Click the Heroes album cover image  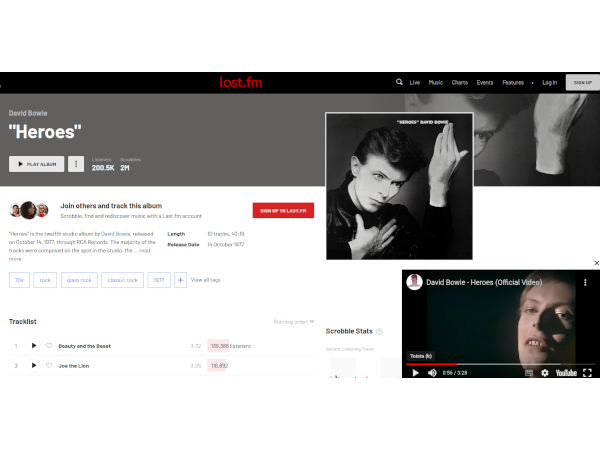(399, 186)
